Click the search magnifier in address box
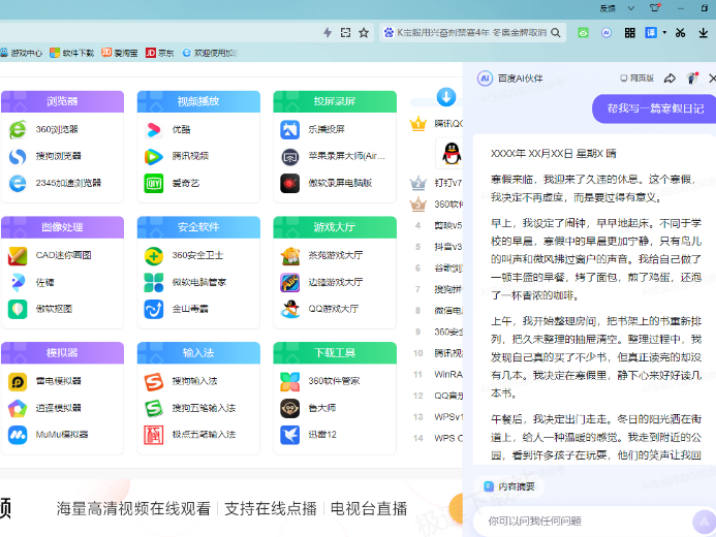Image resolution: width=716 pixels, height=537 pixels. click(555, 32)
